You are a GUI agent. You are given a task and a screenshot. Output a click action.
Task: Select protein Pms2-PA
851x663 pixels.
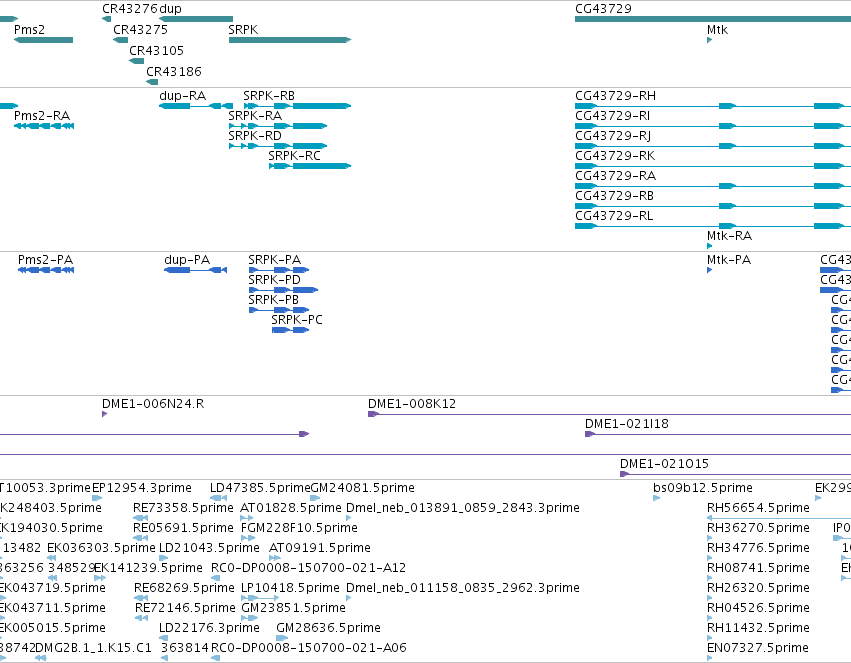(x=46, y=270)
